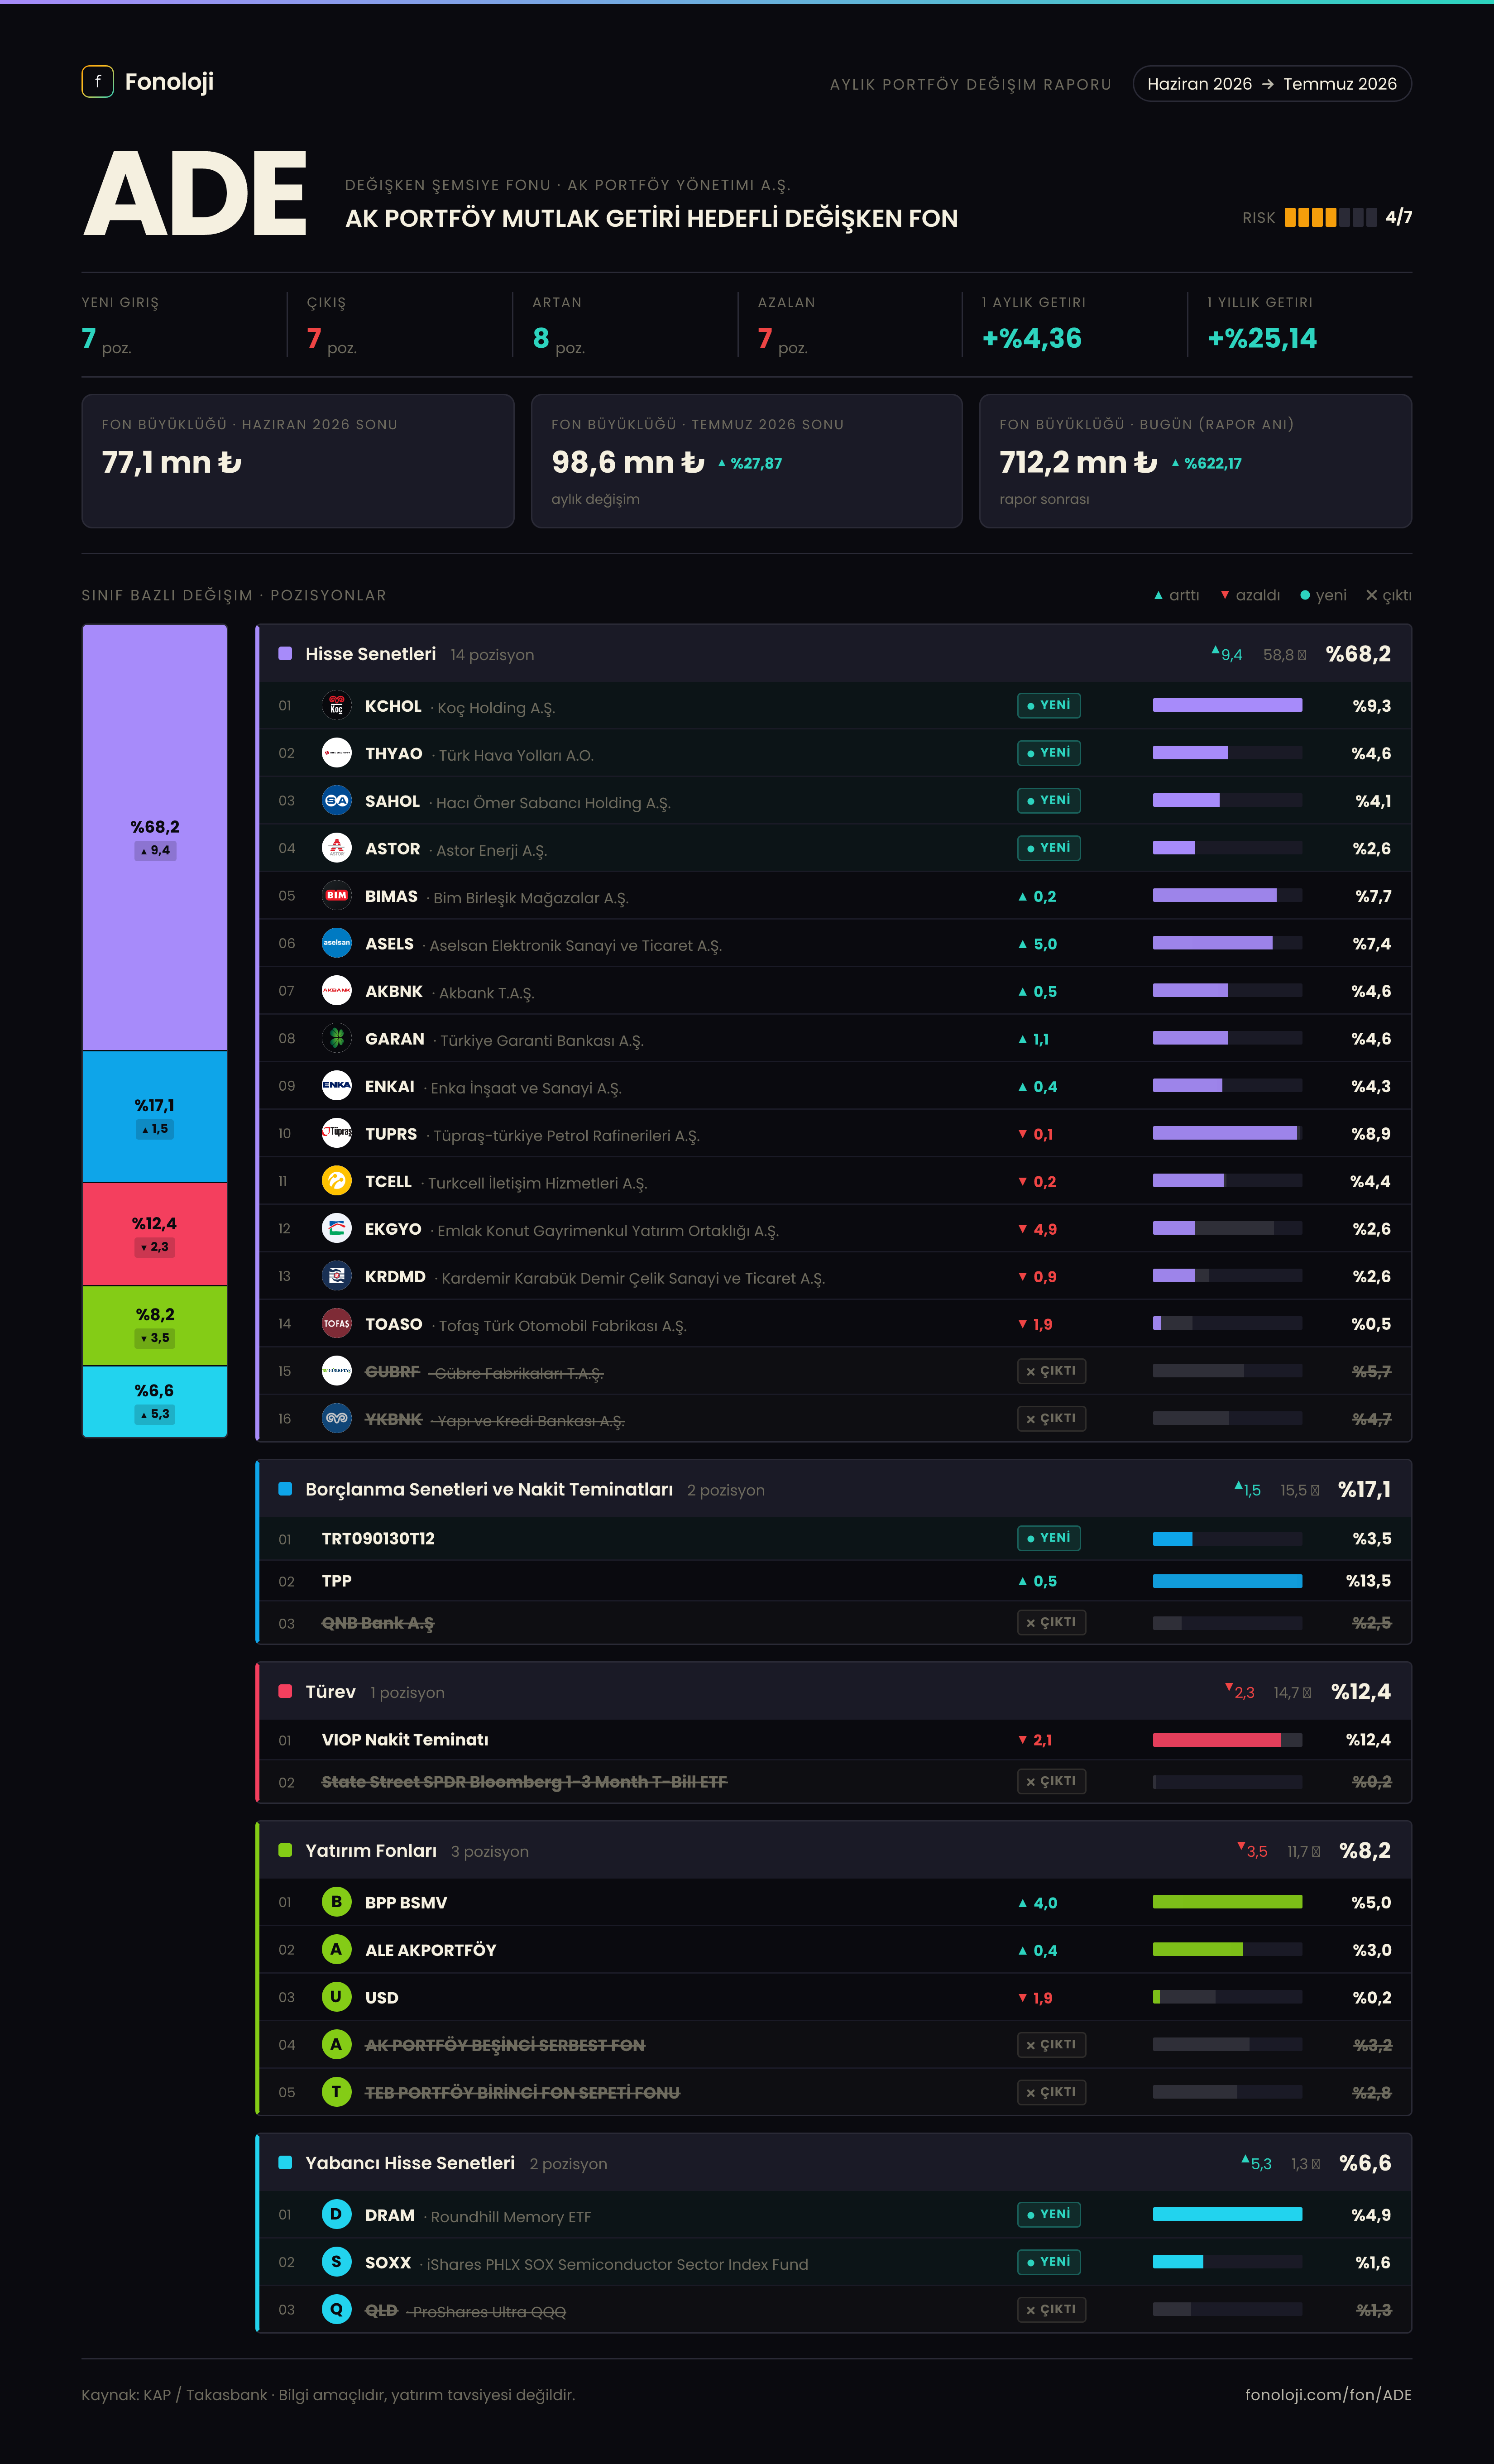
Task: Click the VIOP Nakit Teminatı row name
Action: [x=405, y=1740]
